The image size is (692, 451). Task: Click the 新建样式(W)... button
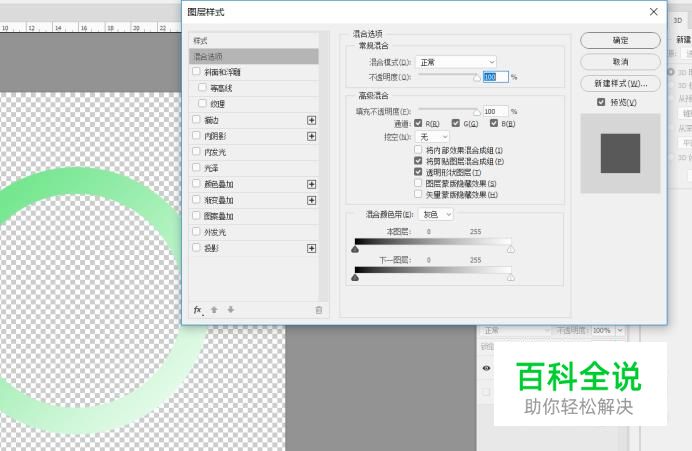tap(620, 83)
